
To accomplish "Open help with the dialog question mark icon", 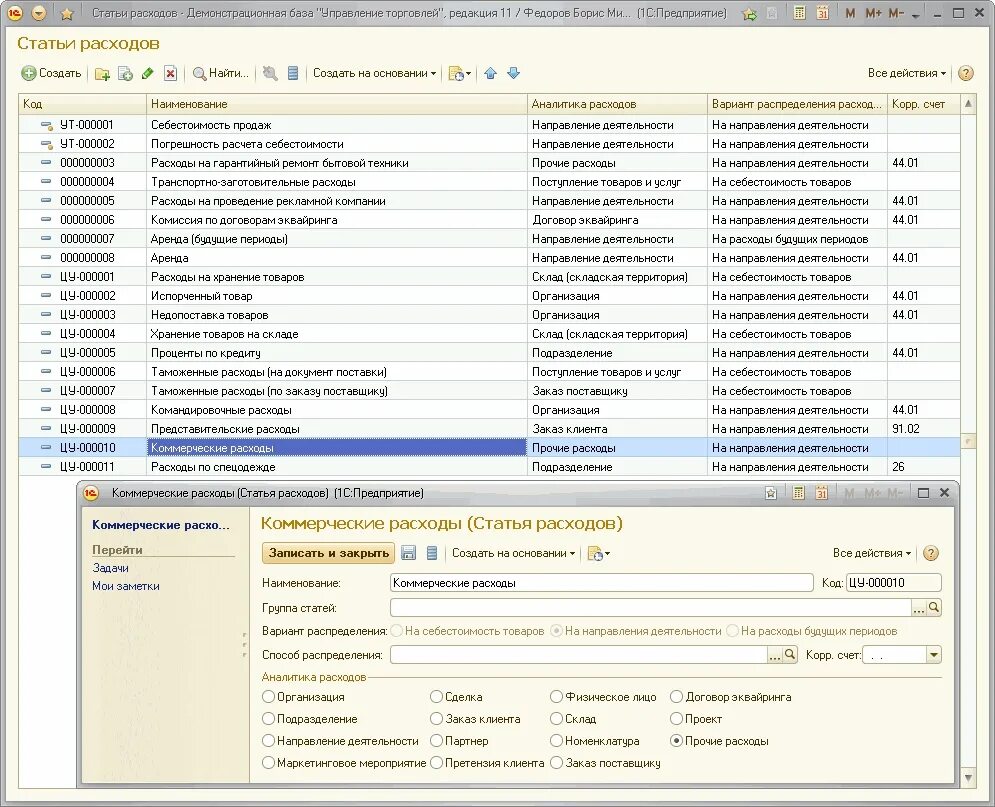I will tap(930, 553).
